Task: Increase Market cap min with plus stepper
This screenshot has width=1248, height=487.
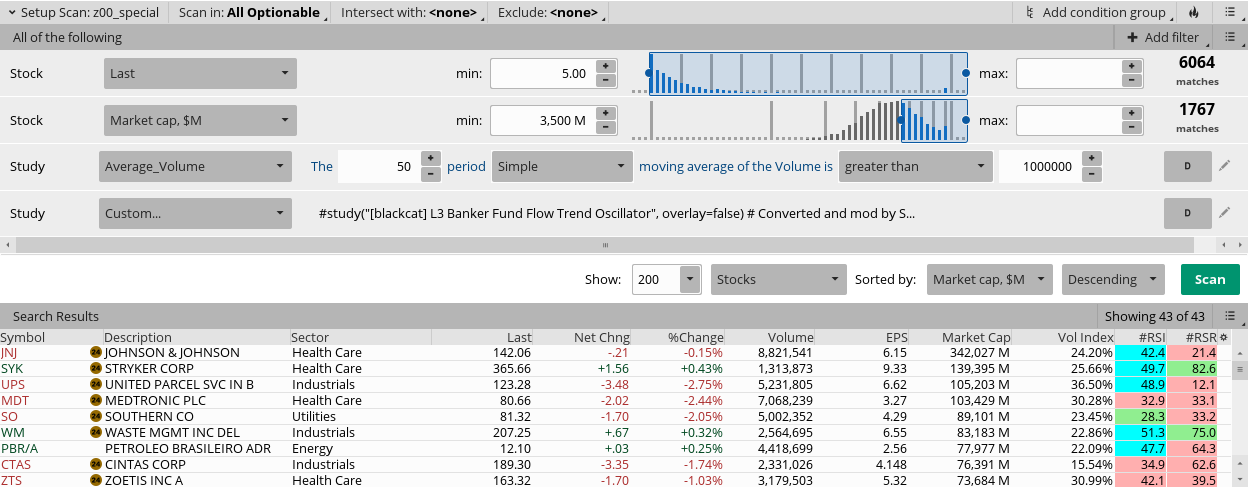Action: tap(605, 113)
